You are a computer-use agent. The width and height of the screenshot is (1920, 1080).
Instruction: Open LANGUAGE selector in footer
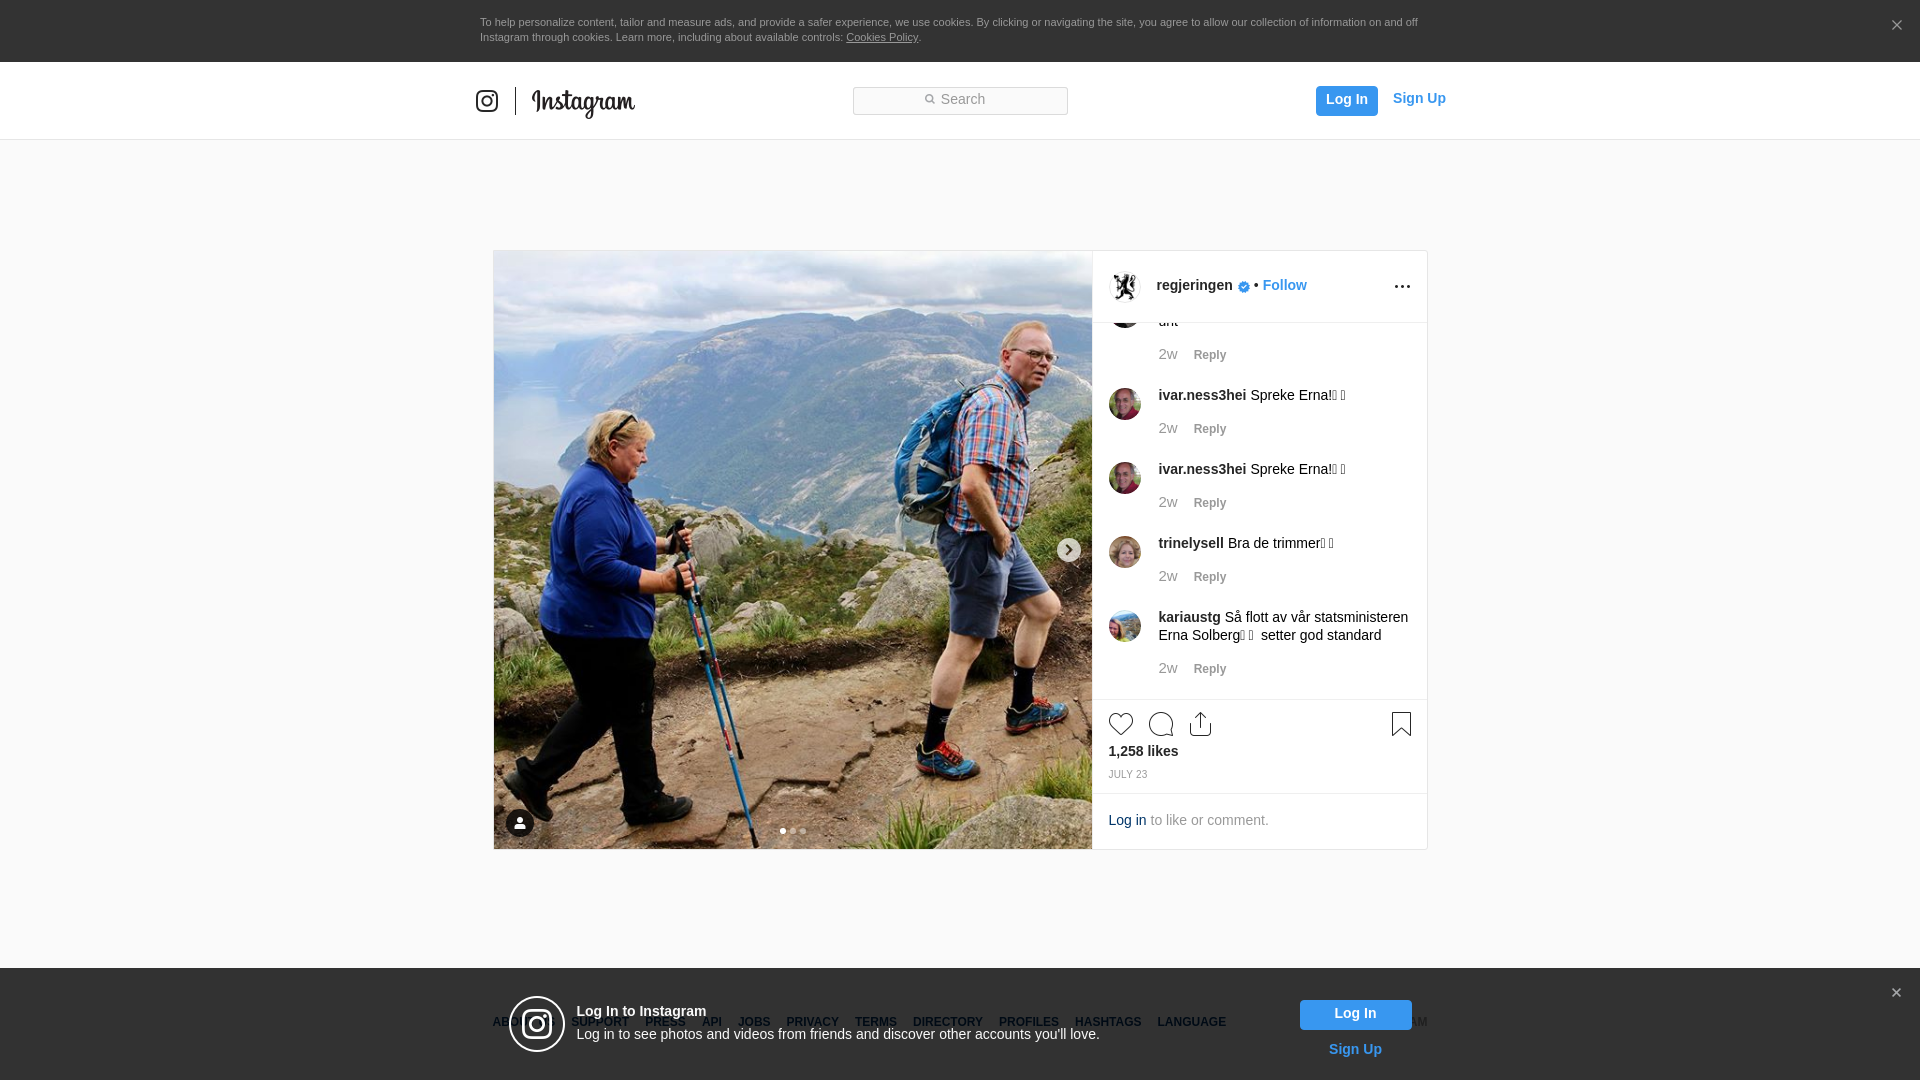(x=1191, y=1022)
